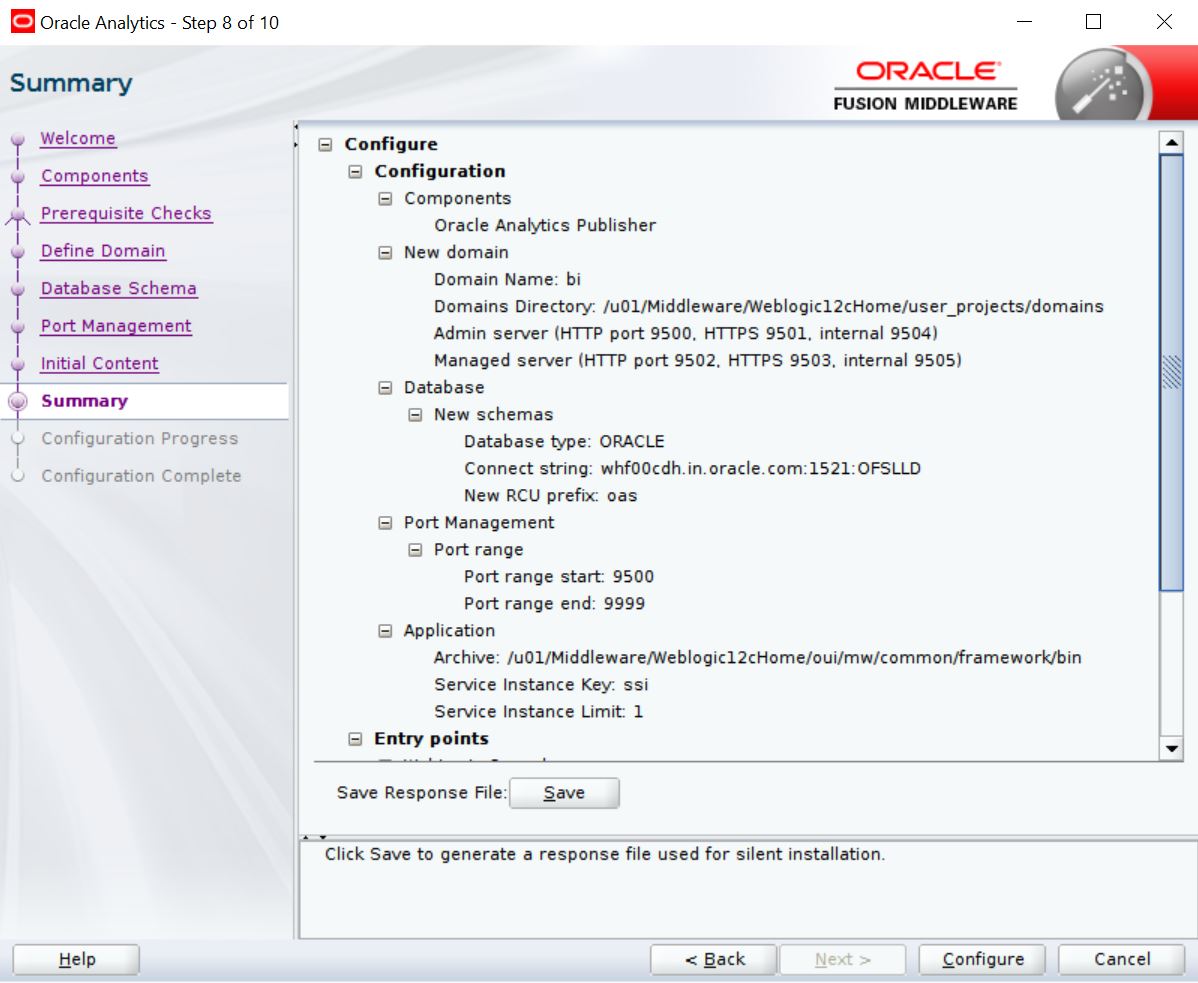This screenshot has height=983, width=1198.
Task: Select the Domains Directory path row
Action: point(769,306)
